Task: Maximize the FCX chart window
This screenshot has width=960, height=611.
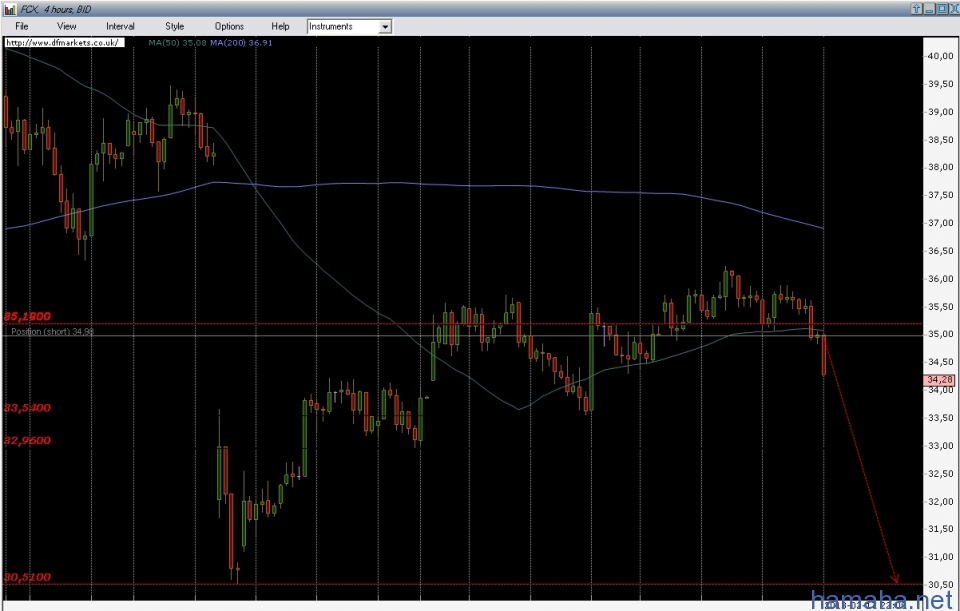Action: pos(941,9)
